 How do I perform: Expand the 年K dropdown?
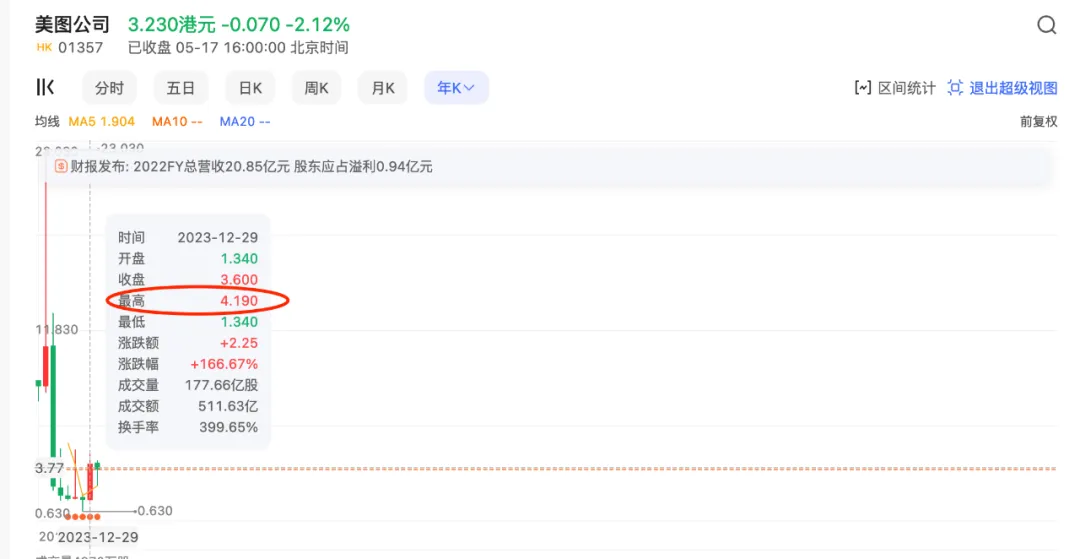coord(456,88)
